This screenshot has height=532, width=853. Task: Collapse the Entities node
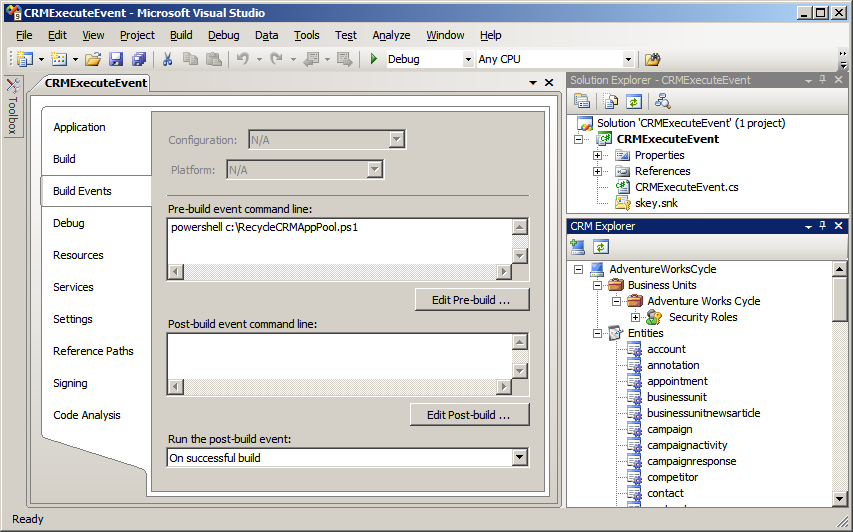pyautogui.click(x=597, y=333)
